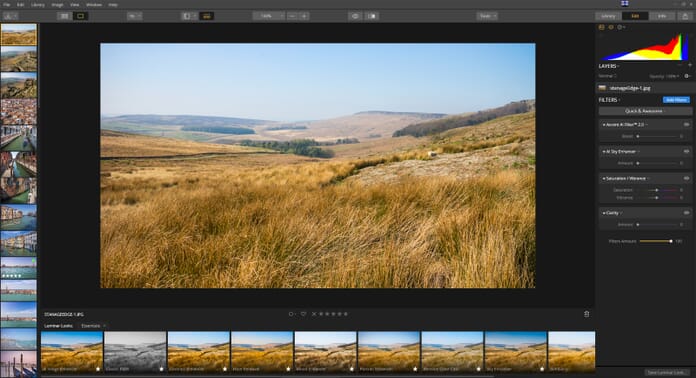Open the Normal blend mode dropdown
The image size is (696, 378).
click(607, 76)
